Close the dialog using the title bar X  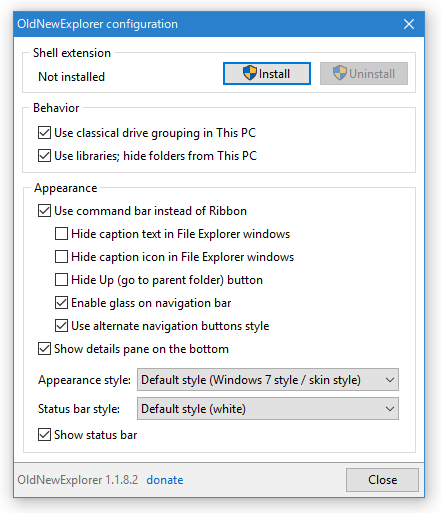tap(409, 24)
